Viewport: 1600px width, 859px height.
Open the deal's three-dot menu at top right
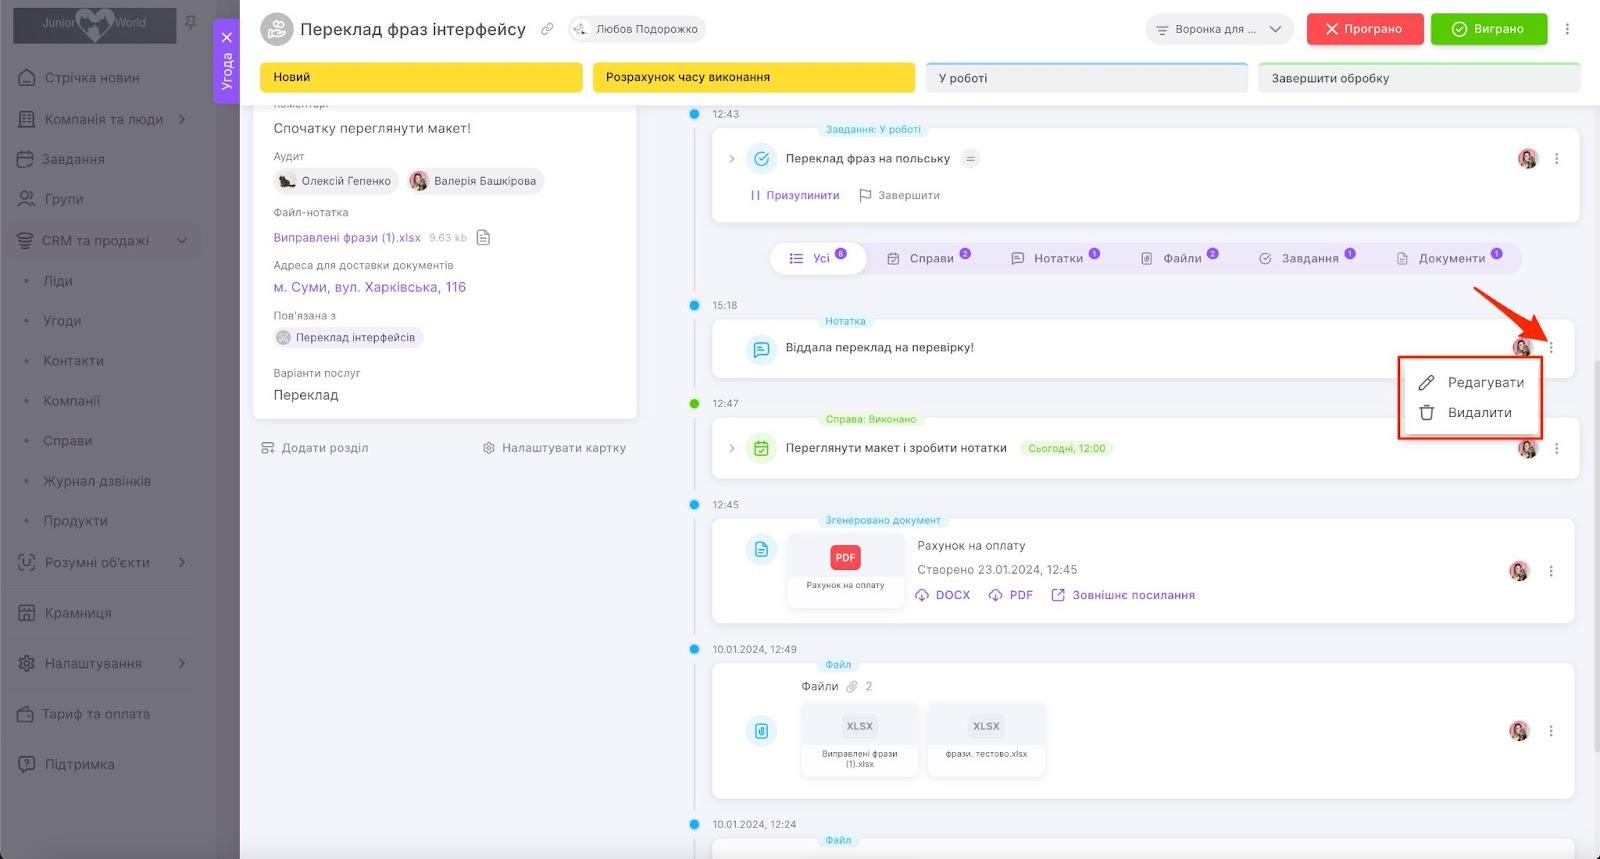tap(1567, 29)
